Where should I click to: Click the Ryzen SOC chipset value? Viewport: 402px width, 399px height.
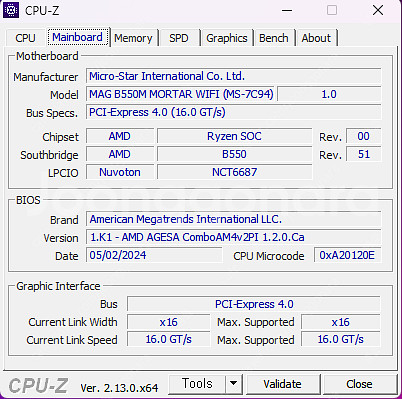tap(235, 136)
